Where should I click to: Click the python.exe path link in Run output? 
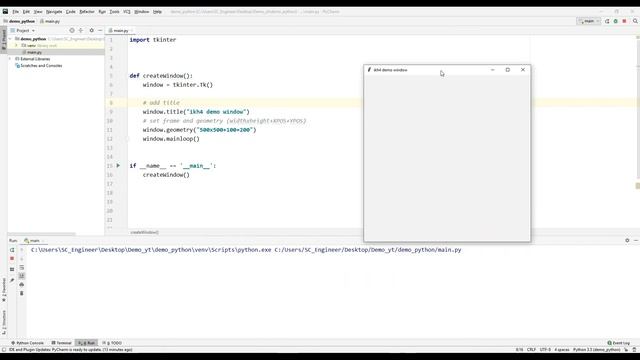(151, 250)
